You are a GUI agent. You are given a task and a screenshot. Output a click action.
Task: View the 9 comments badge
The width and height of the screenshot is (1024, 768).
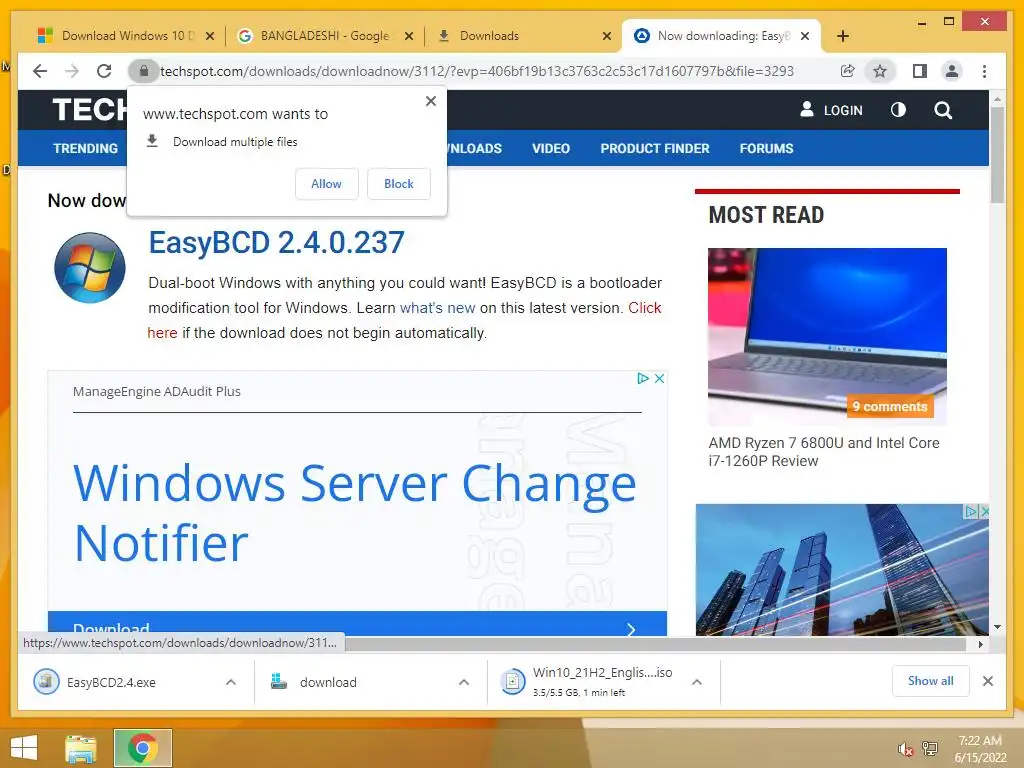tap(889, 406)
